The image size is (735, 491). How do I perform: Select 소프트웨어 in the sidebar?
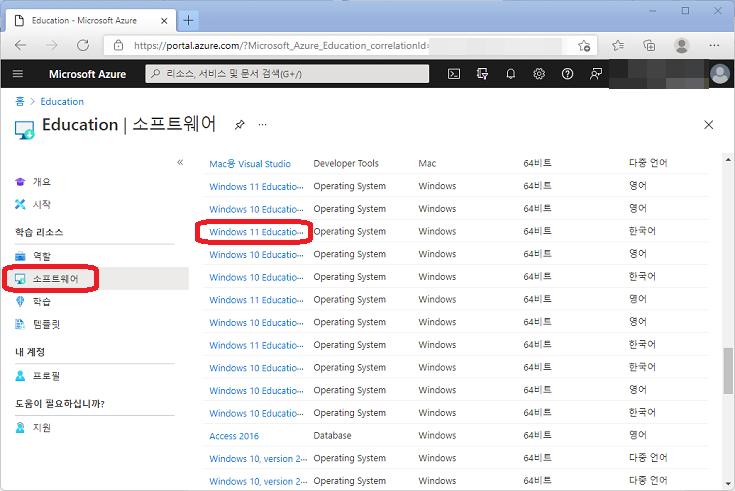[x=95, y=279]
